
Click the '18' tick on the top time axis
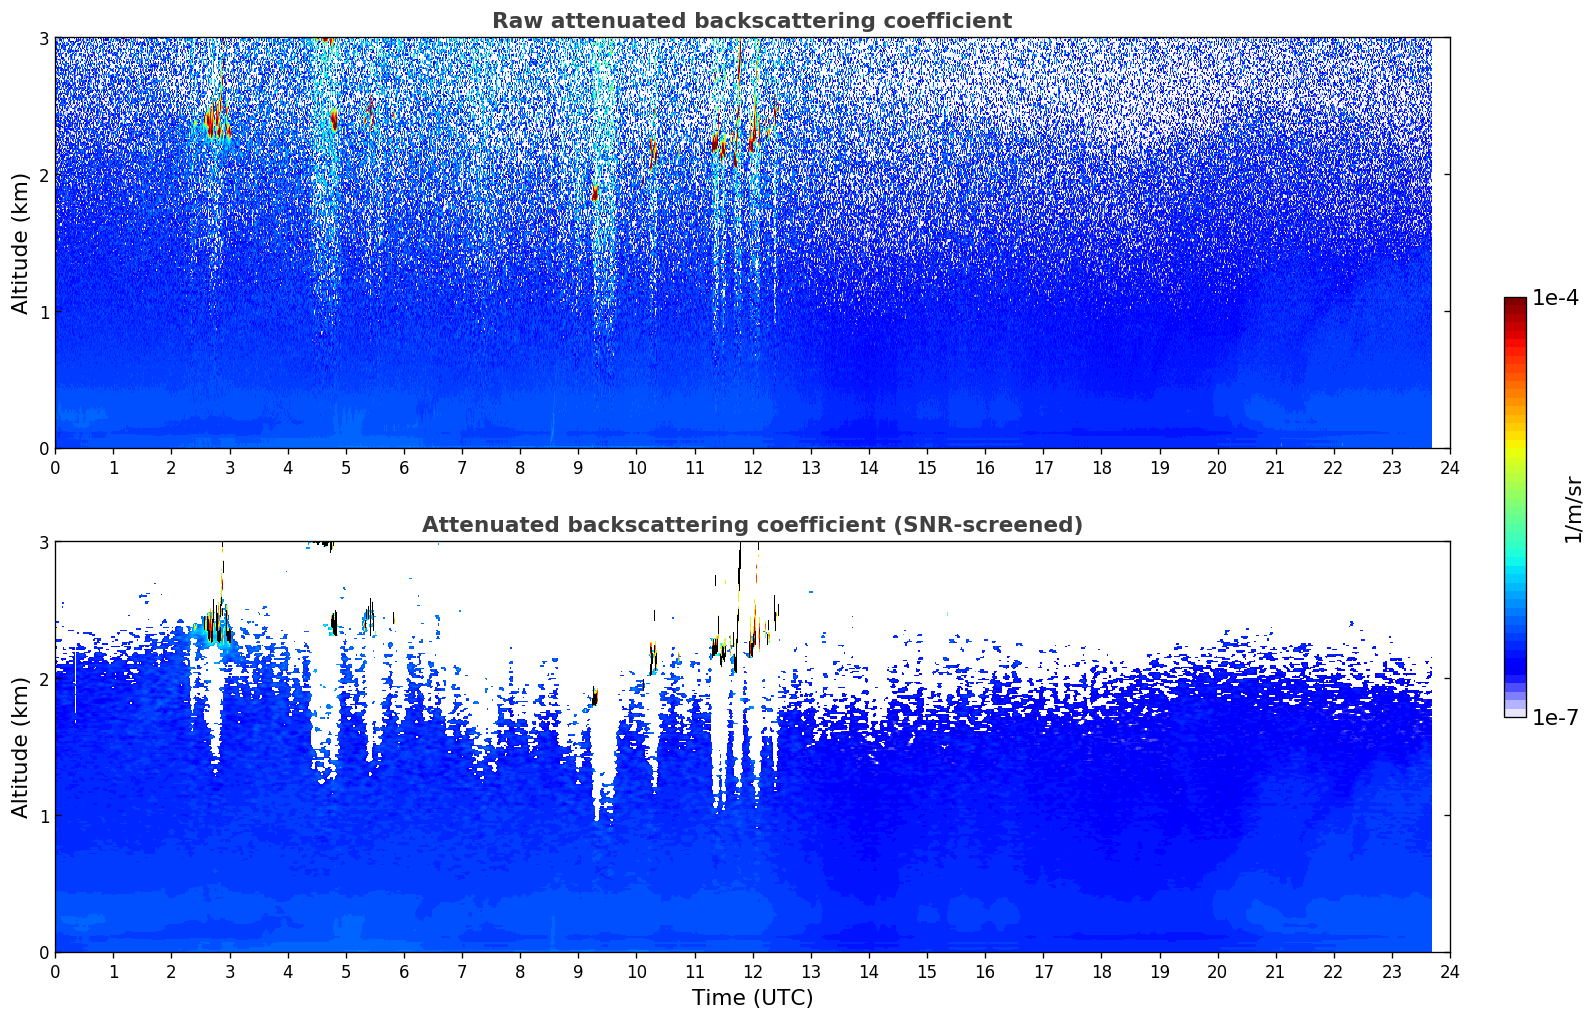coord(1101,468)
